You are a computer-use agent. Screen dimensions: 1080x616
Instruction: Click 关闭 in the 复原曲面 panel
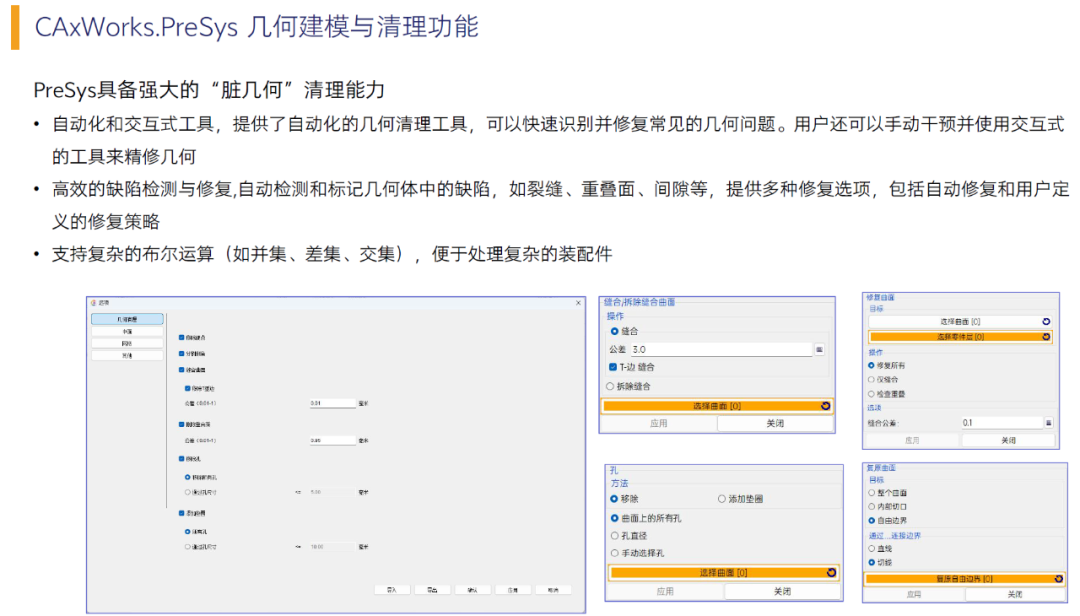tap(1015, 594)
